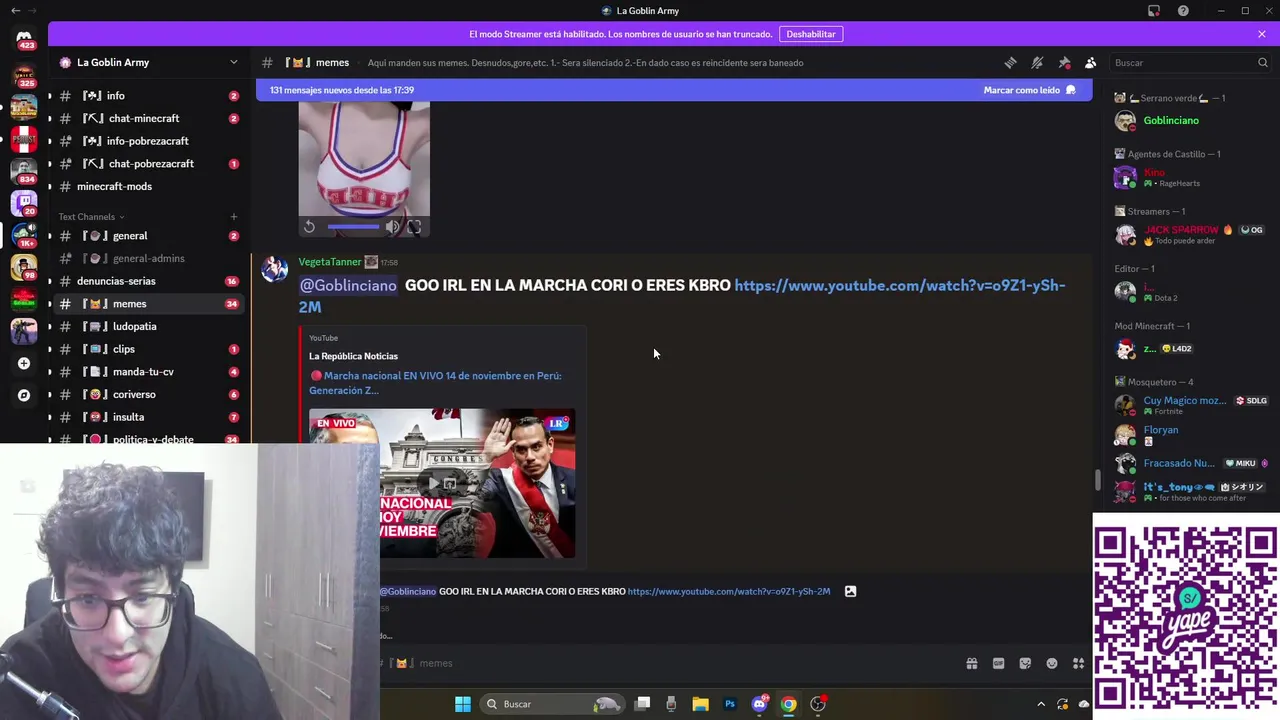This screenshot has height=720, width=1280.
Task: Toggle member list icon
Action: point(1091,63)
